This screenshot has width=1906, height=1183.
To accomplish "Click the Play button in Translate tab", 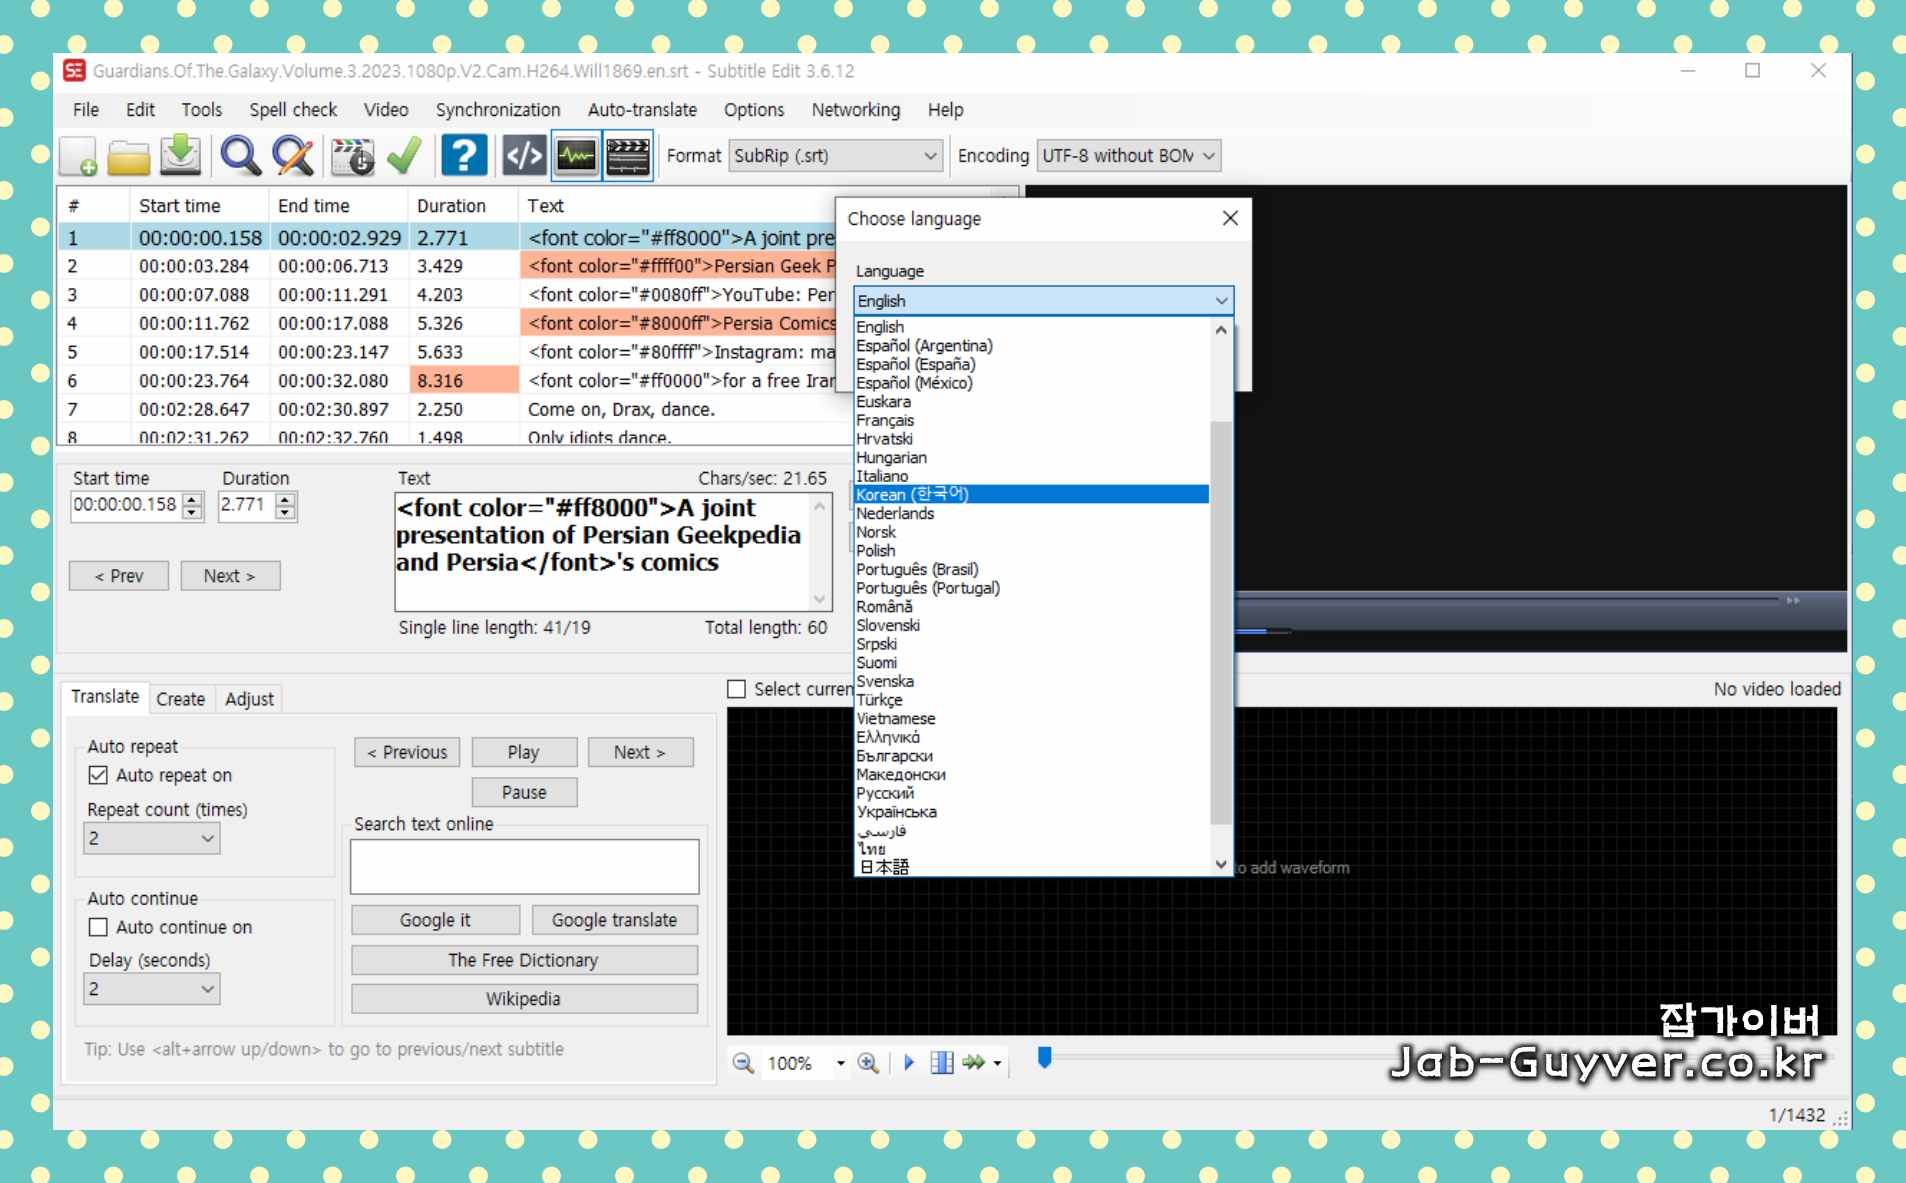I will 524,752.
